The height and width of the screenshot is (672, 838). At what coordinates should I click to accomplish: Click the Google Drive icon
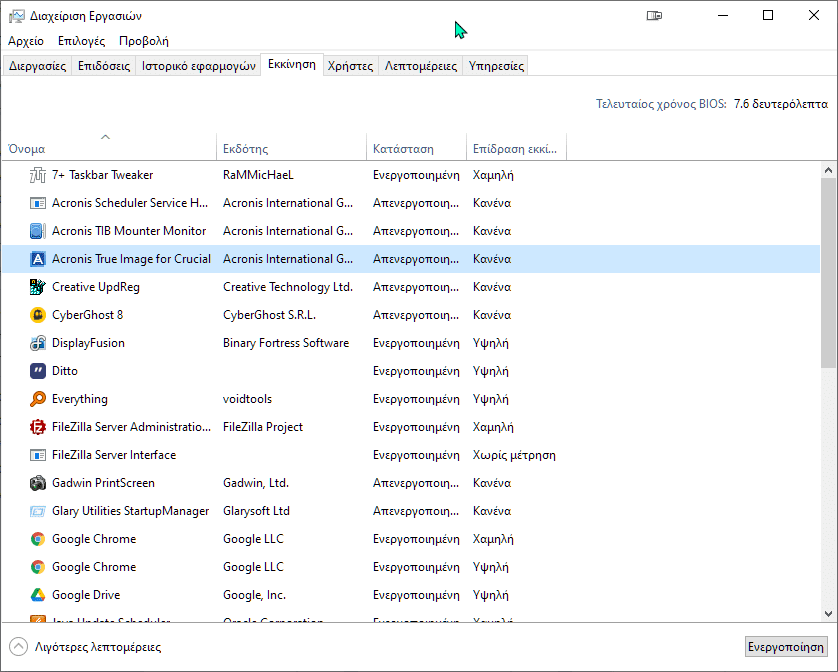pos(37,595)
